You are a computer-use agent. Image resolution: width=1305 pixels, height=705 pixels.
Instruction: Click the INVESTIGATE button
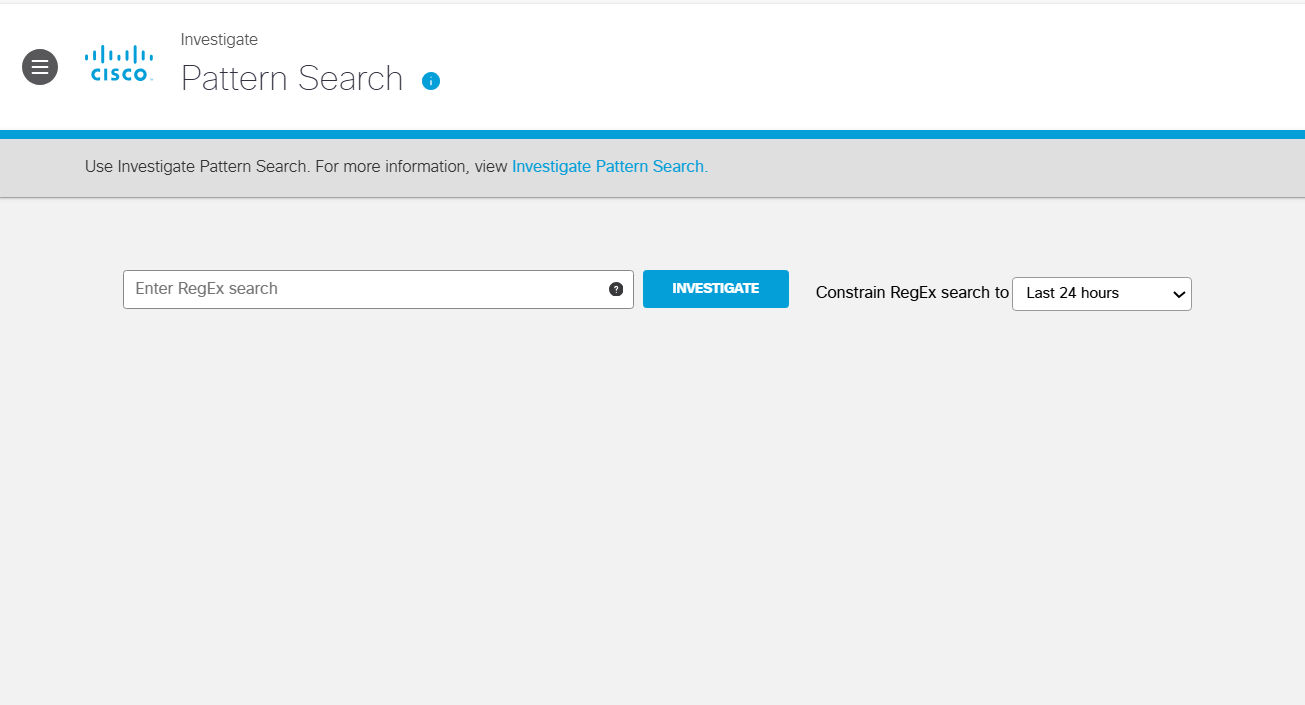click(716, 289)
